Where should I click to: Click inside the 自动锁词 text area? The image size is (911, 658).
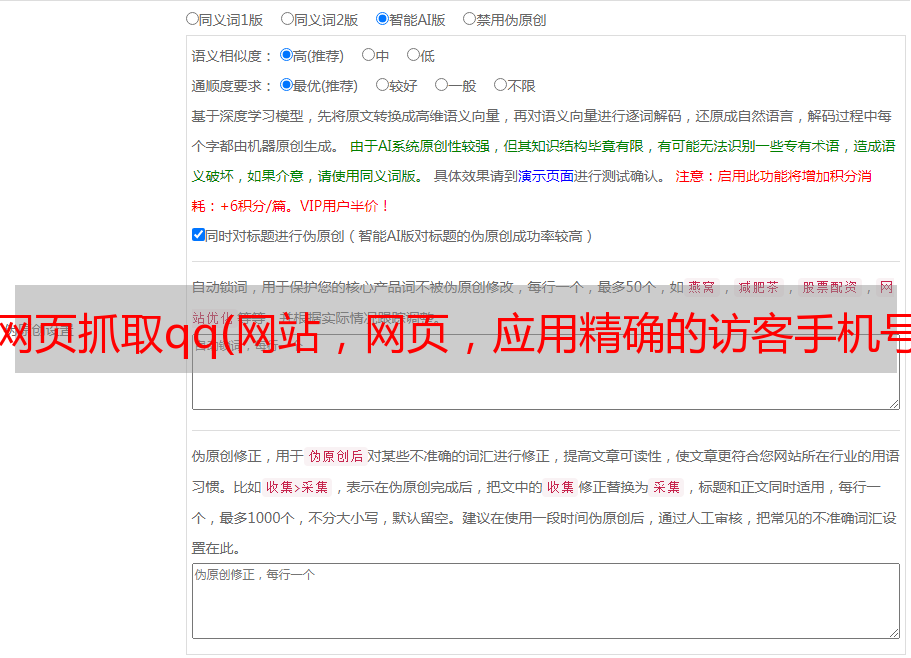[546, 372]
